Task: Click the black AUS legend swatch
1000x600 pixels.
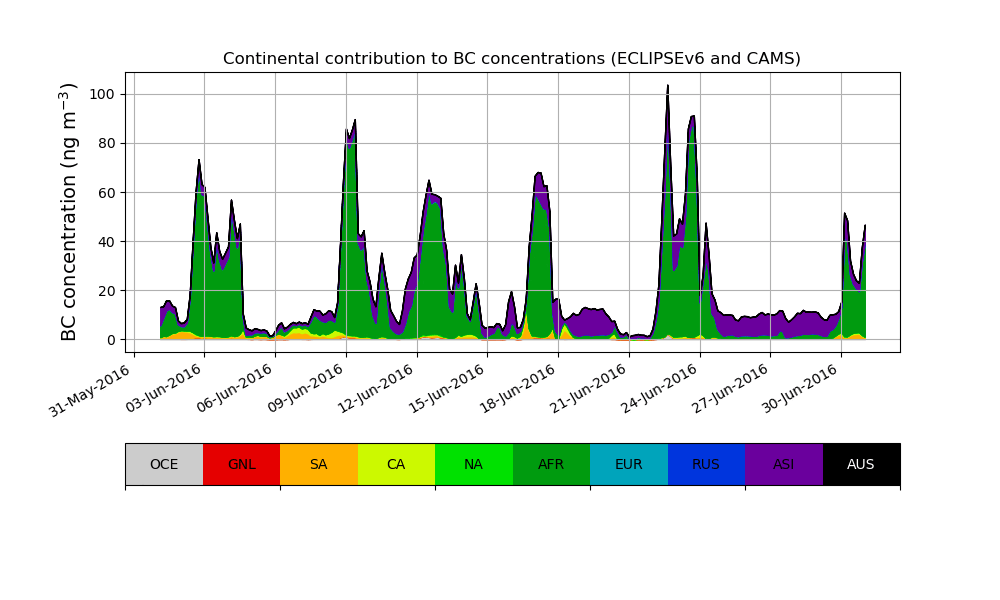Action: (861, 464)
